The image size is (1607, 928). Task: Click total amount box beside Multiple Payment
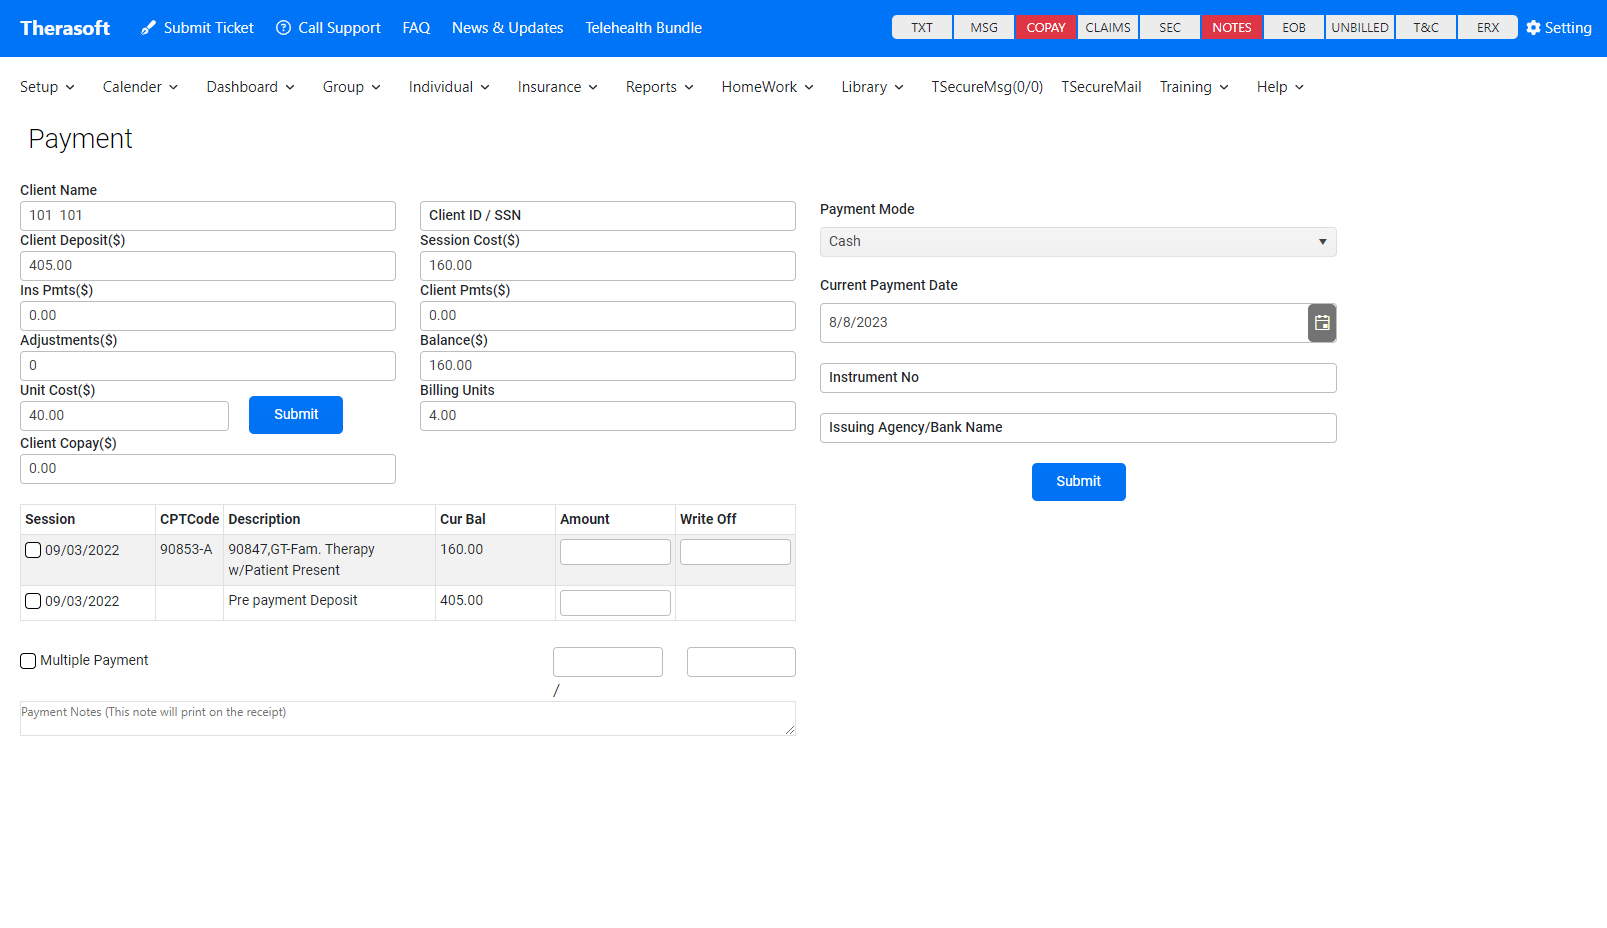point(608,662)
